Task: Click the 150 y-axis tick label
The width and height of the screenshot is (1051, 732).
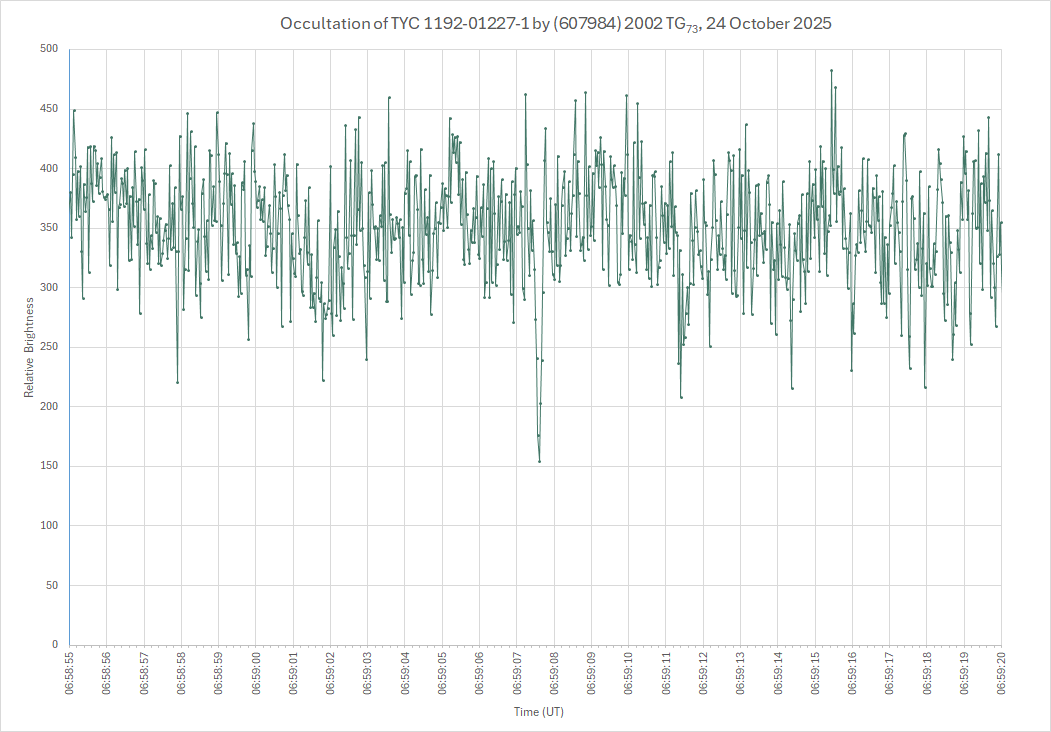Action: coord(49,466)
